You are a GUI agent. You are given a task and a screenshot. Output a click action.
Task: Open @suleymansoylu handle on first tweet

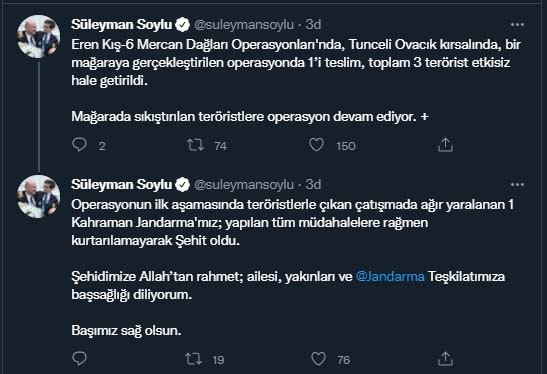[244, 24]
